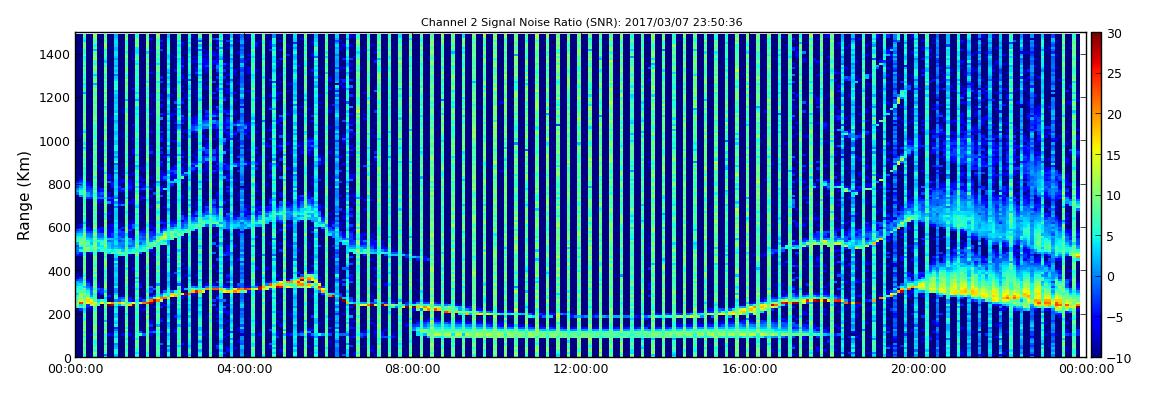The height and width of the screenshot is (407, 1150).
Task: Click the SNR colorbar gradient strip
Action: coord(1096,195)
